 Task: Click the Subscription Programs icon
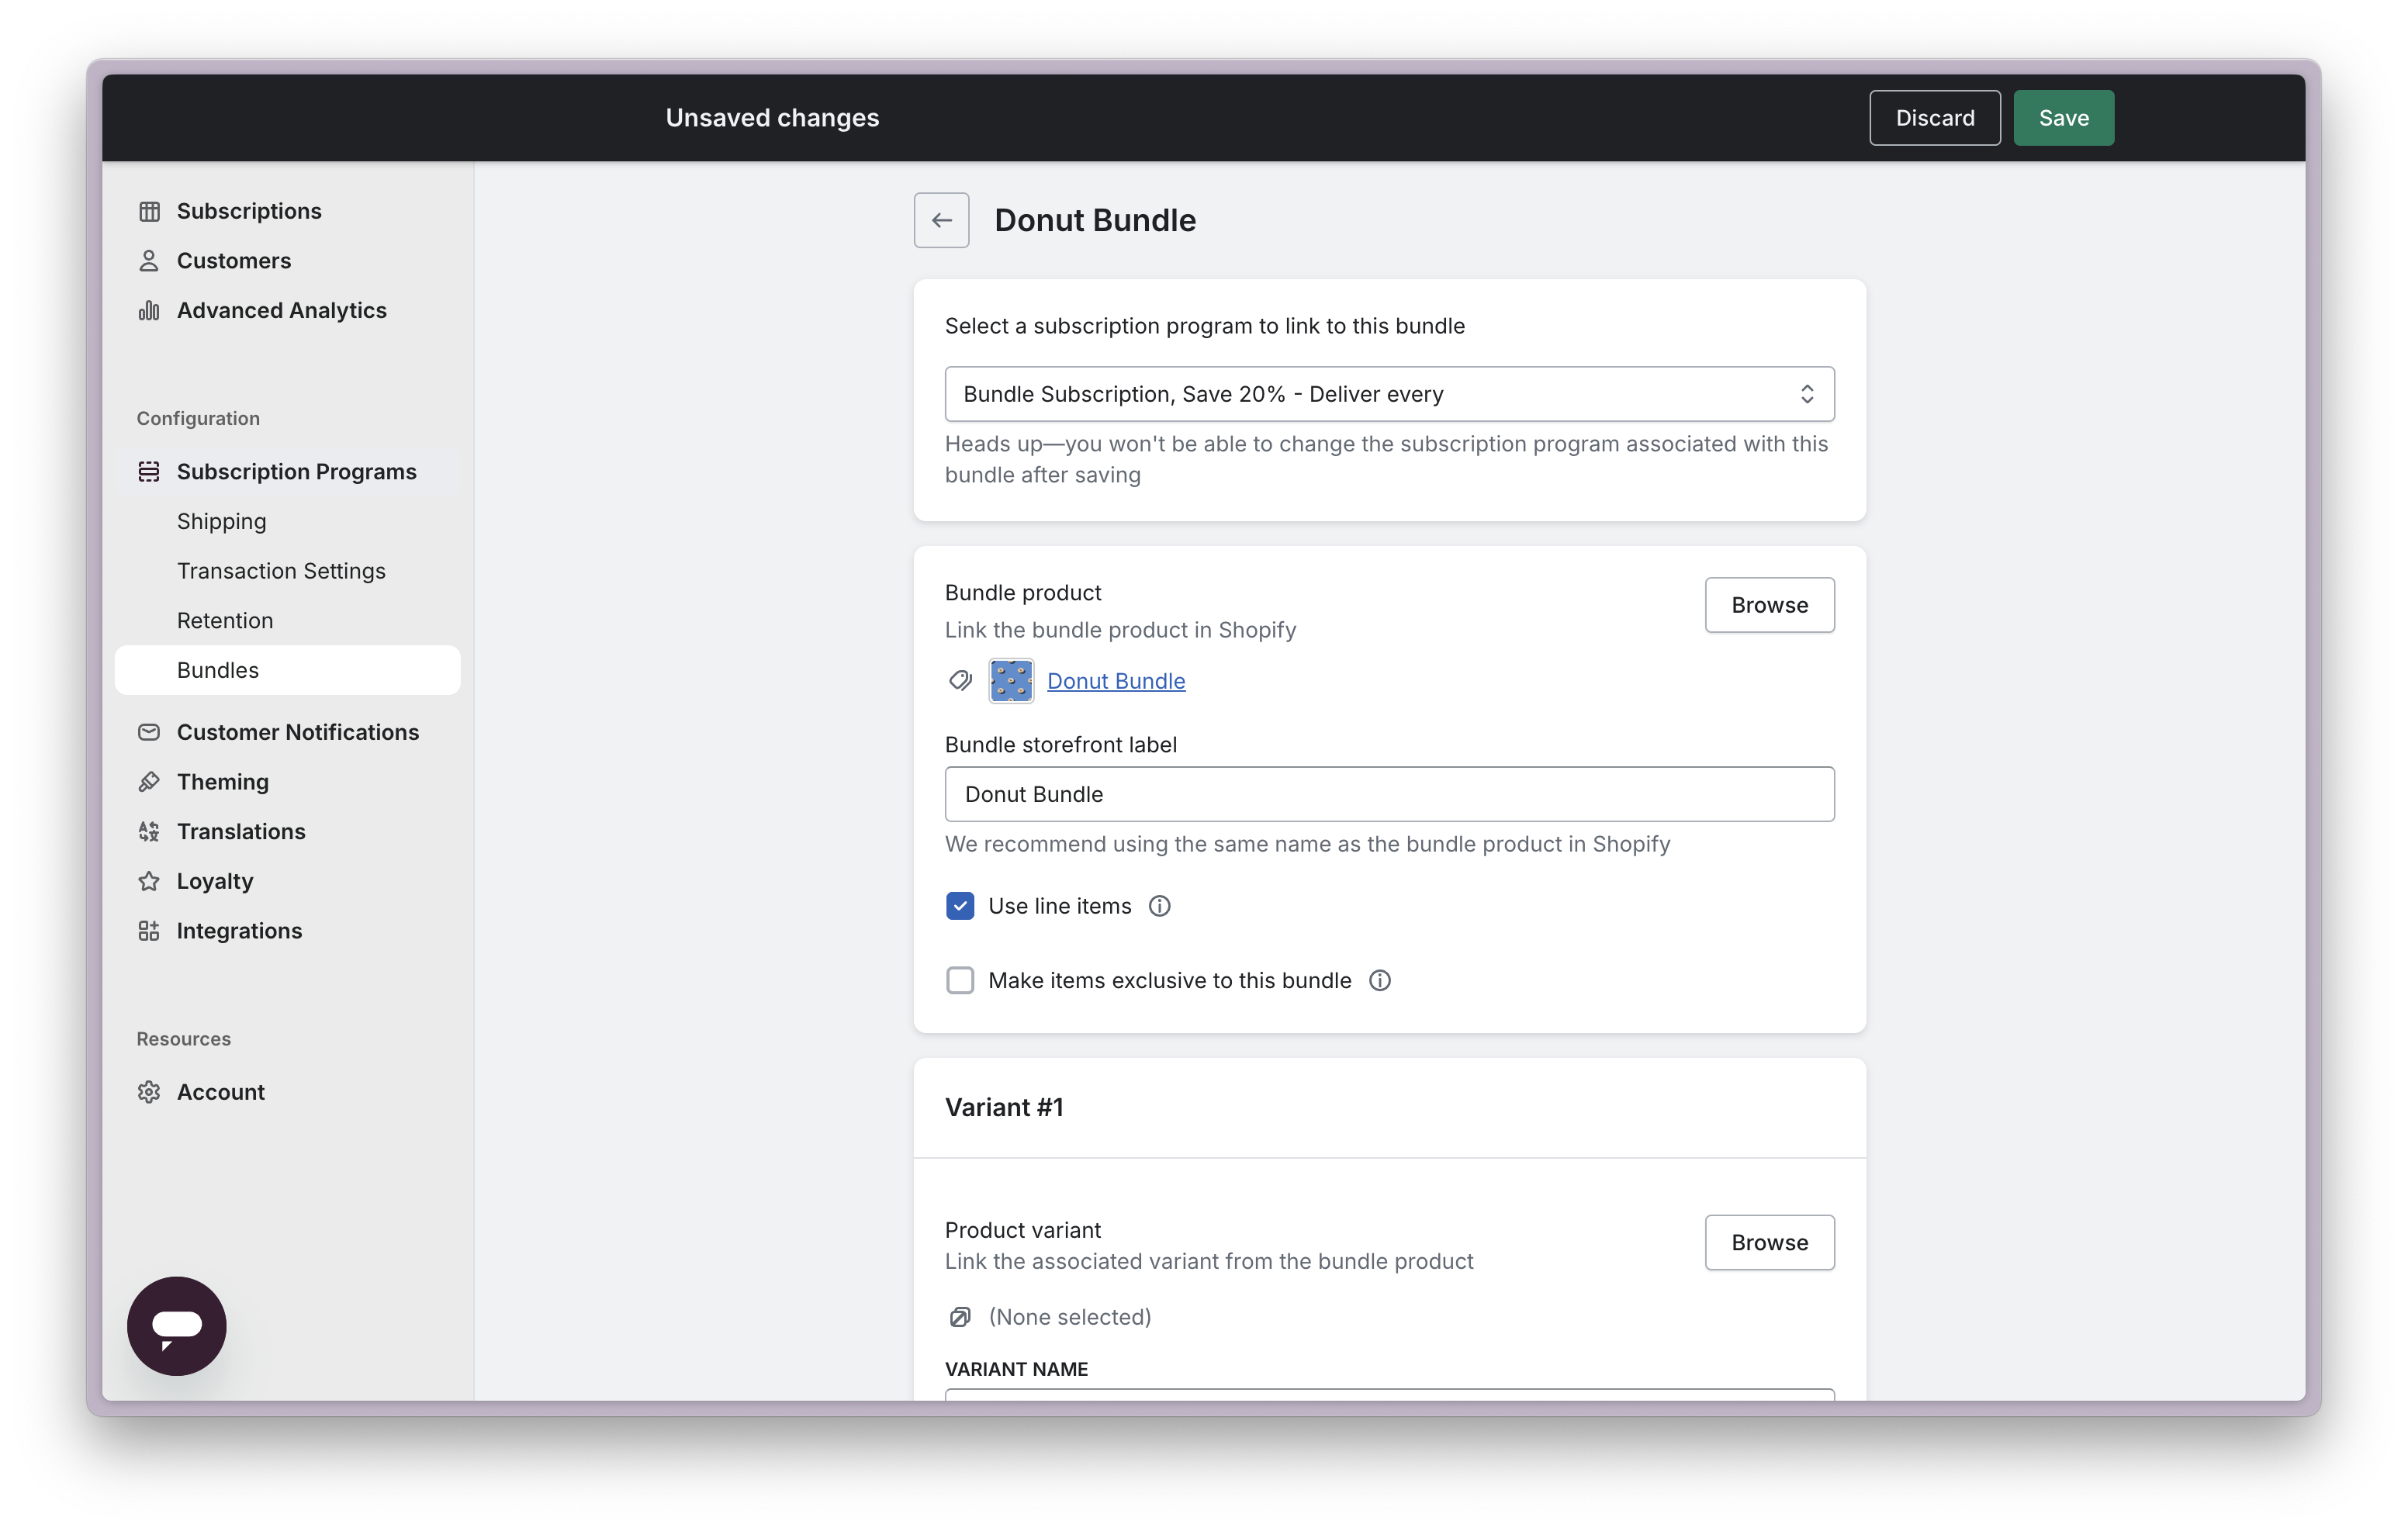(149, 471)
